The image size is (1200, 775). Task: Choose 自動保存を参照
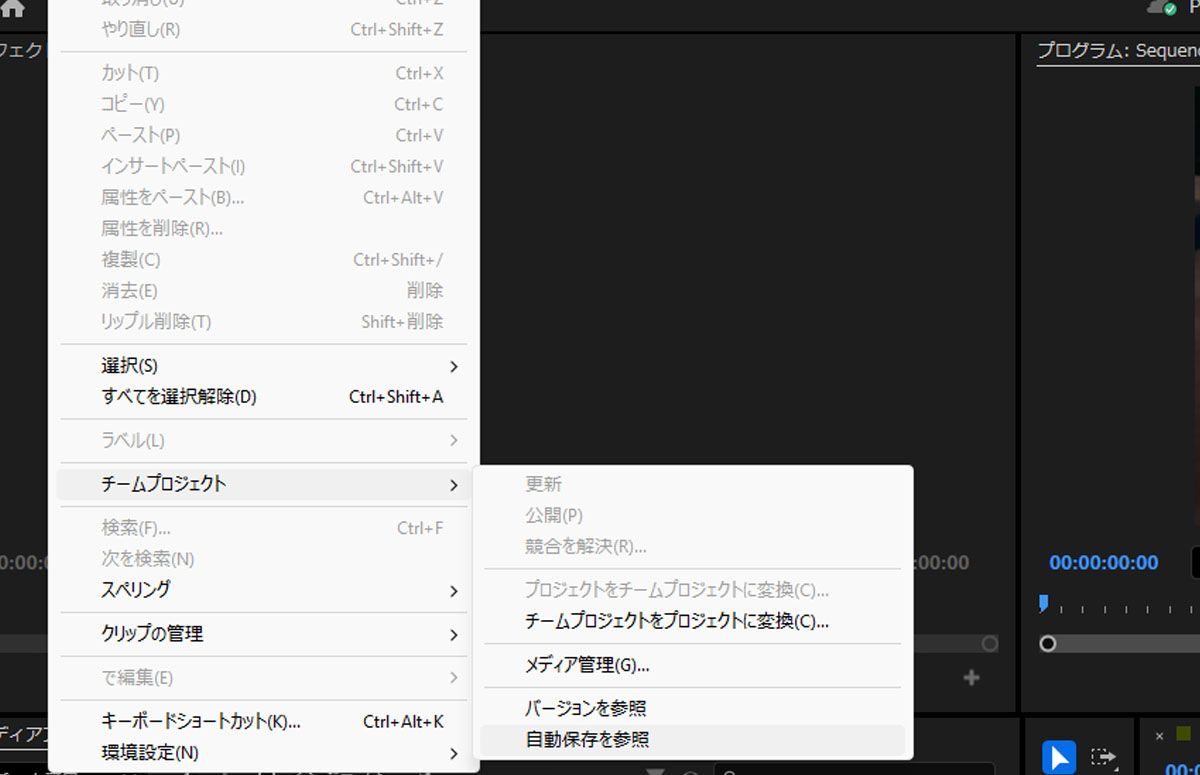(x=693, y=741)
